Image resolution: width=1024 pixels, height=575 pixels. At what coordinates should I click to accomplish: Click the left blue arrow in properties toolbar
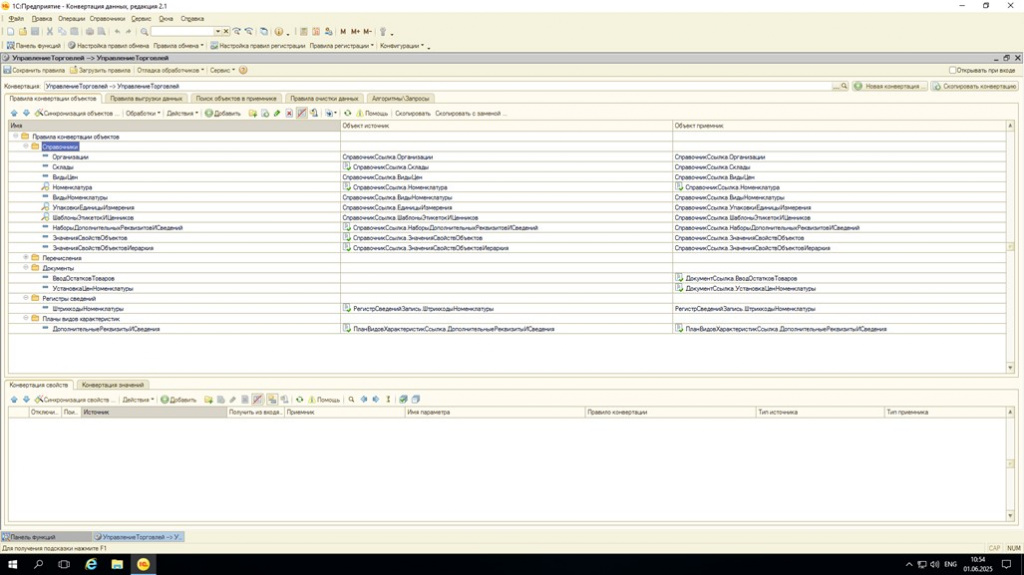364,399
